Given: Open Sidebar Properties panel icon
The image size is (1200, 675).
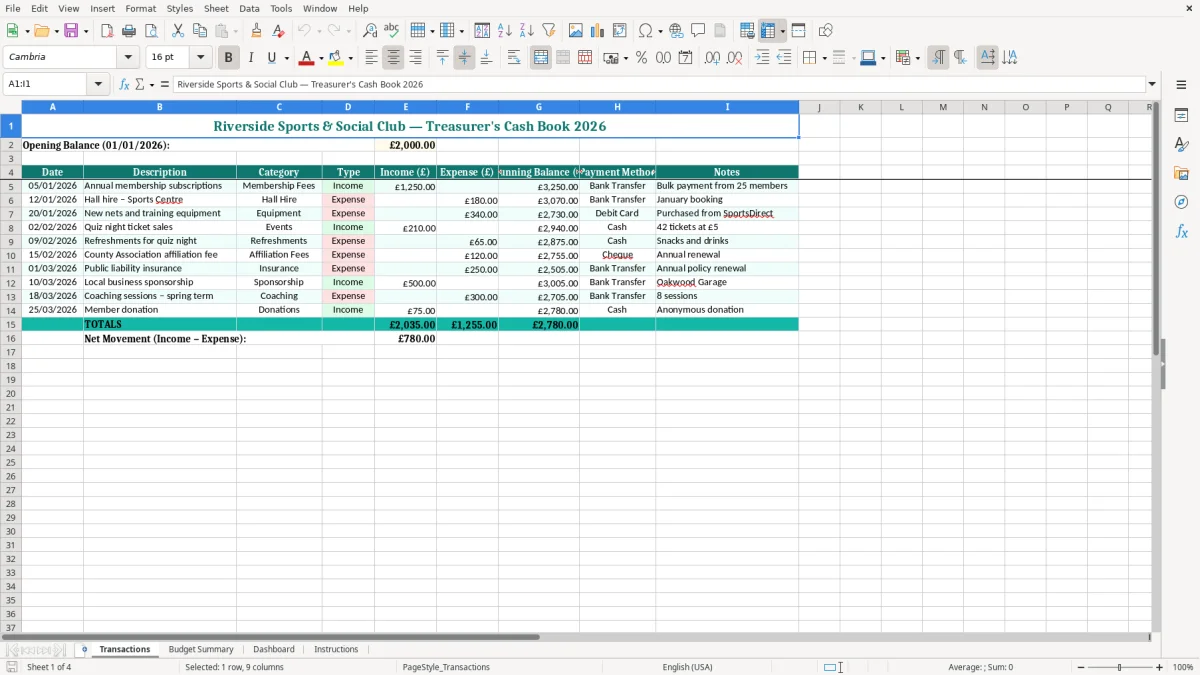Looking at the screenshot, I should point(1181,116).
